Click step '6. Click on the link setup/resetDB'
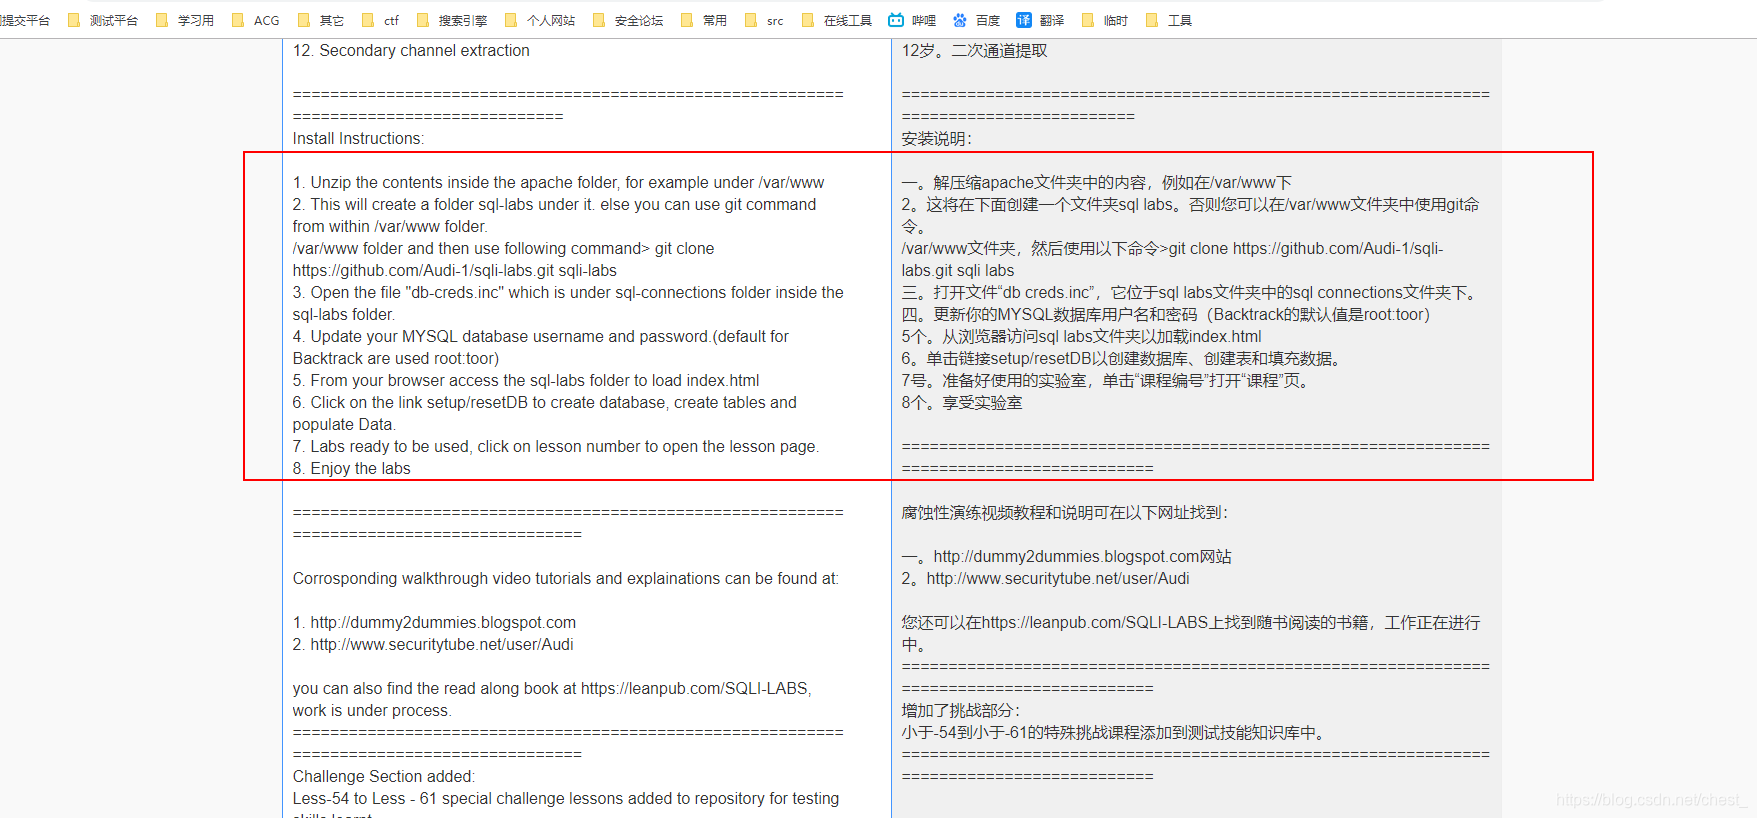1757x818 pixels. coord(544,402)
